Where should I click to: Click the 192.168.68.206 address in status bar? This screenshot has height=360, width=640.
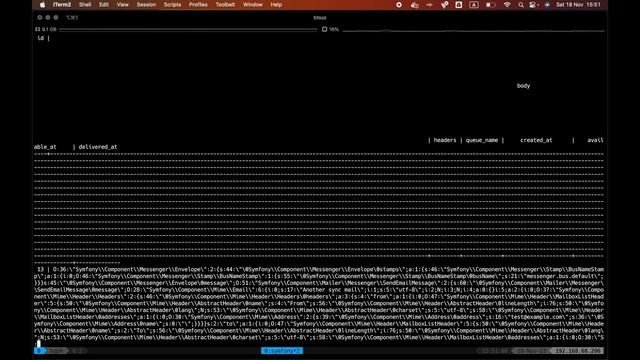pyautogui.click(x=578, y=351)
